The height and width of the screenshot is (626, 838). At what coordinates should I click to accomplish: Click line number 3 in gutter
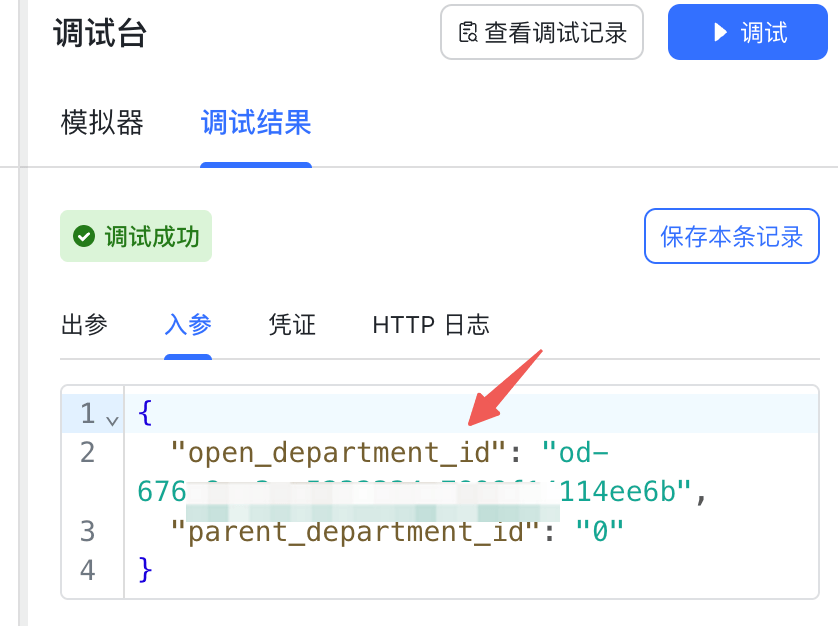click(88, 531)
